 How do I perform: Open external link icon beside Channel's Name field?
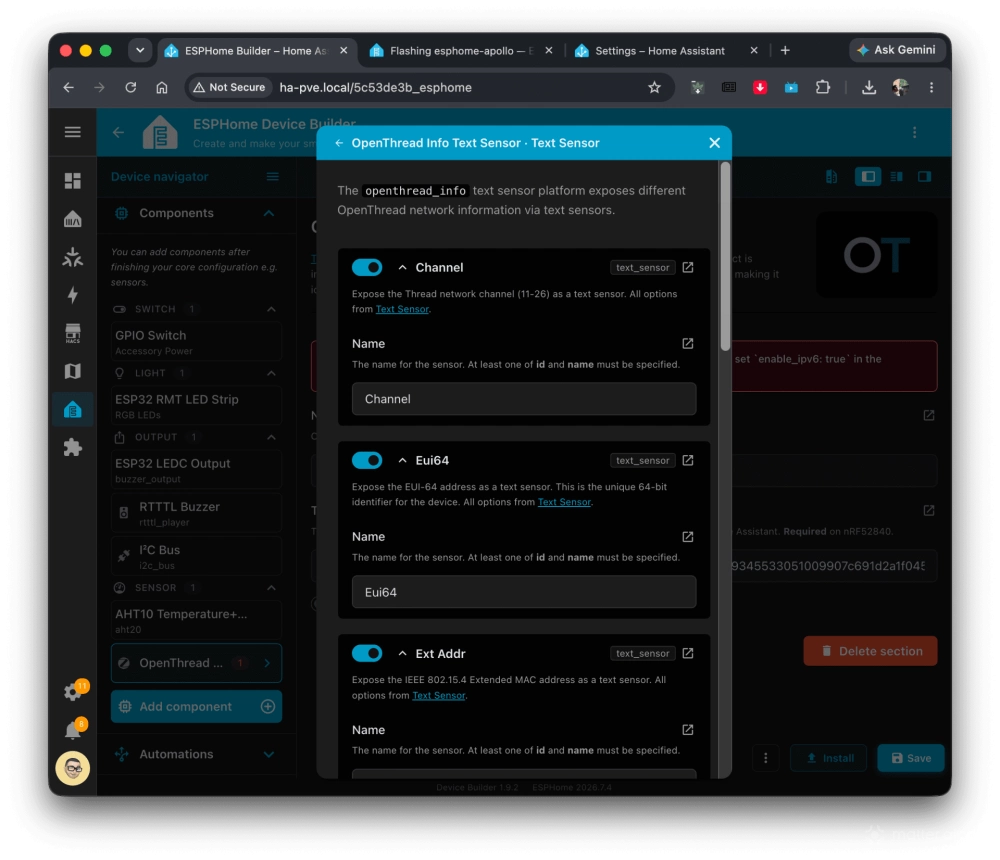pos(688,343)
